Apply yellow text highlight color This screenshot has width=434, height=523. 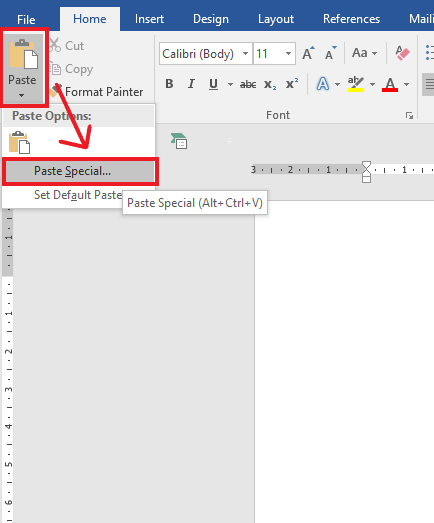356,84
